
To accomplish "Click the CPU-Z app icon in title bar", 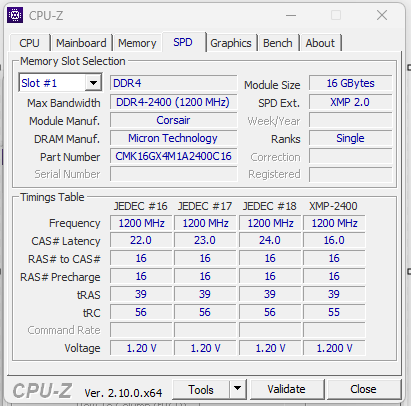I will click(x=15, y=15).
